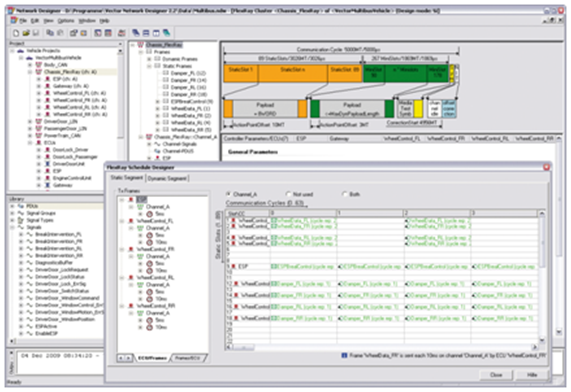Collapse the Static Frames tree node
The width and height of the screenshot is (571, 392).
pos(149,66)
